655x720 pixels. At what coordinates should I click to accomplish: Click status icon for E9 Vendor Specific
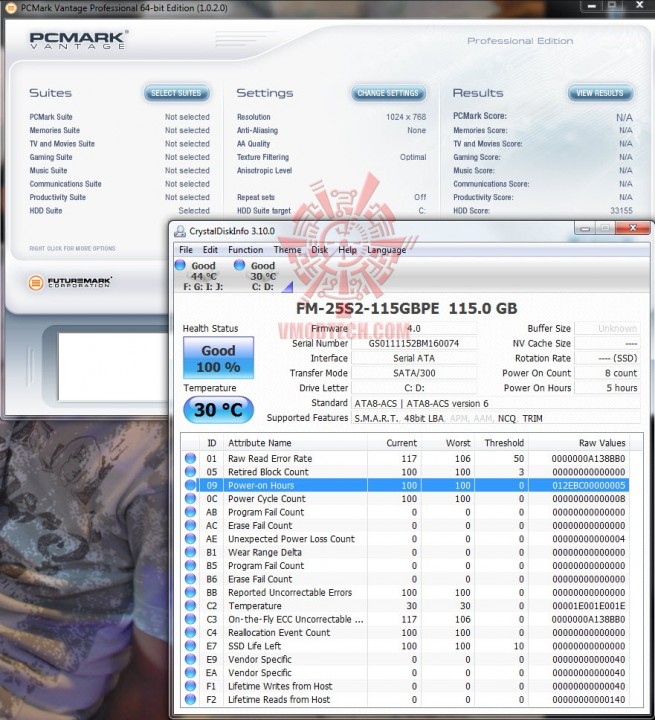(x=190, y=659)
